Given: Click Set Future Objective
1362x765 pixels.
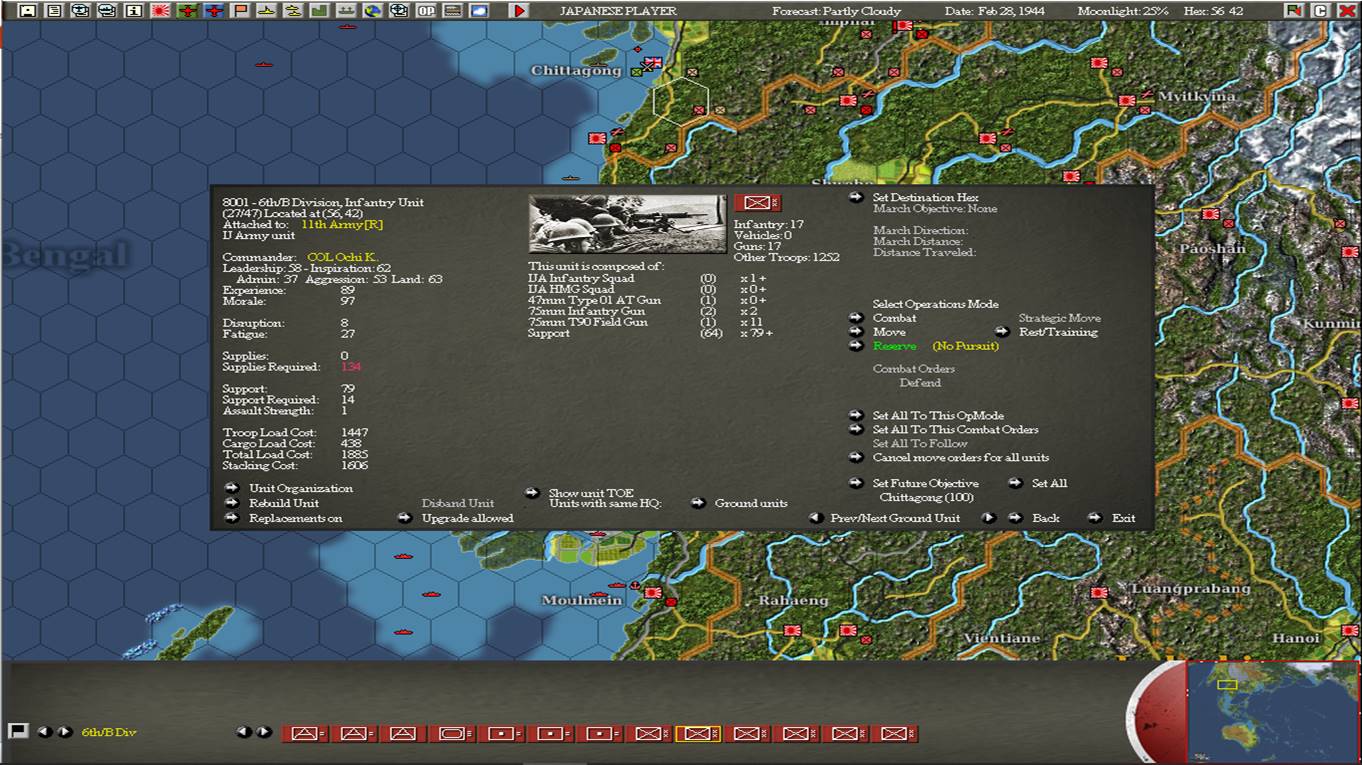Looking at the screenshot, I should click(925, 484).
